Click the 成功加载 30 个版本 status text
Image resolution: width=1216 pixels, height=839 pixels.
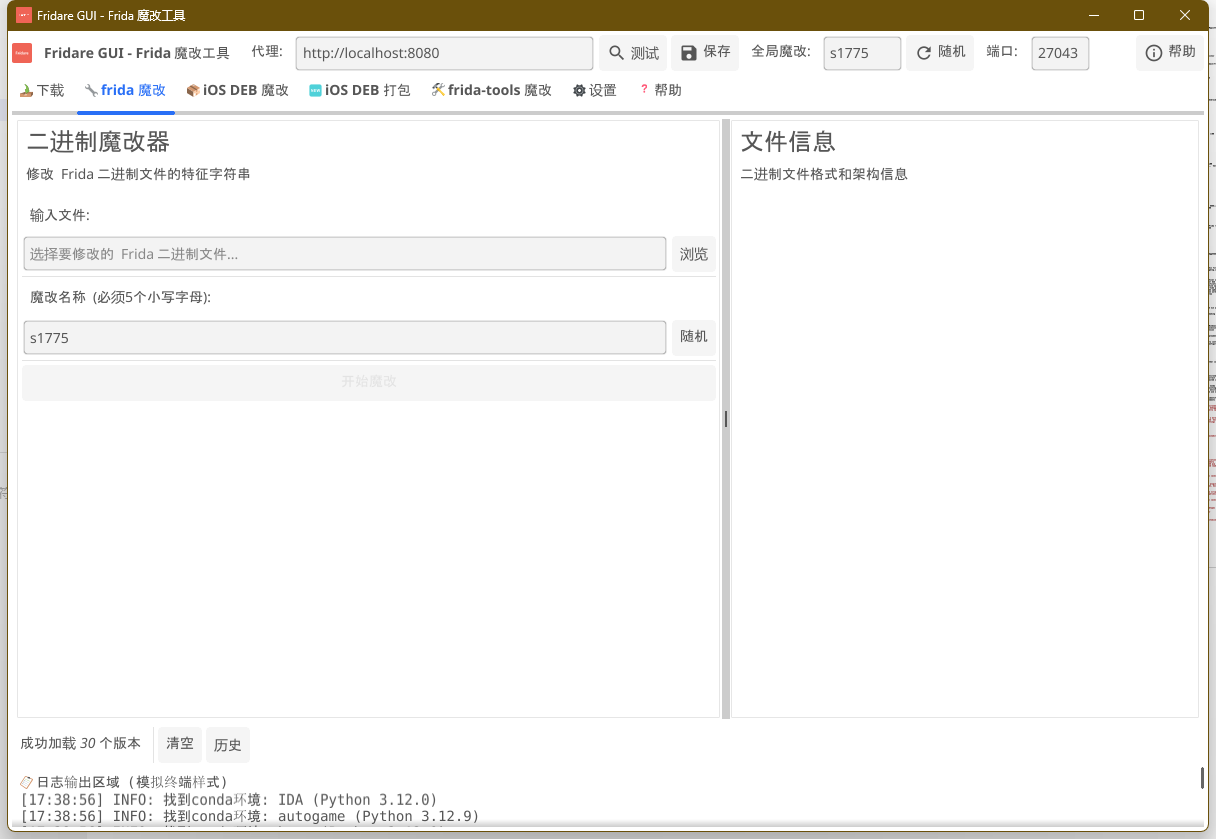81,744
